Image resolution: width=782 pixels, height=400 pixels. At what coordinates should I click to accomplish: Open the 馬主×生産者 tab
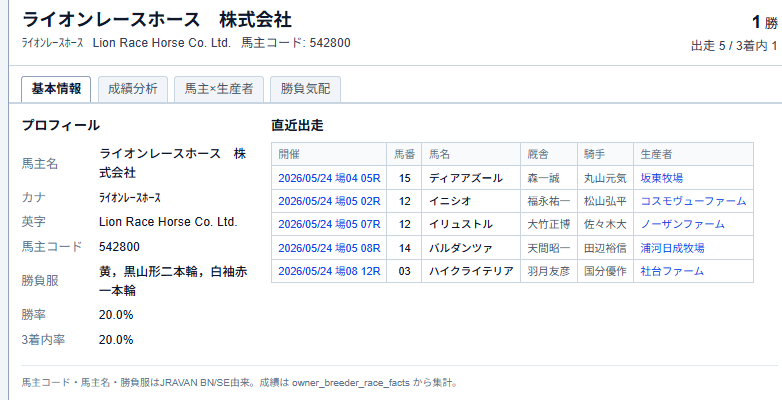[x=219, y=89]
